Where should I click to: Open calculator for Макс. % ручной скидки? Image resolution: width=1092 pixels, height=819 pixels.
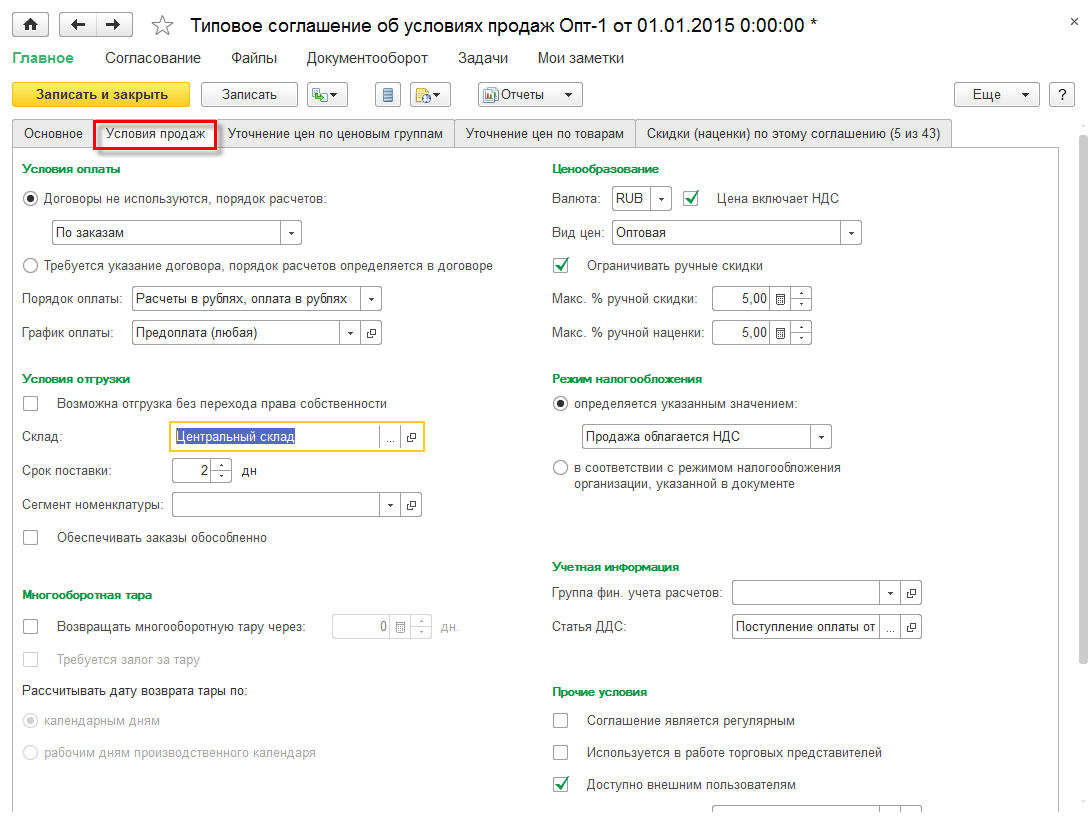point(782,298)
